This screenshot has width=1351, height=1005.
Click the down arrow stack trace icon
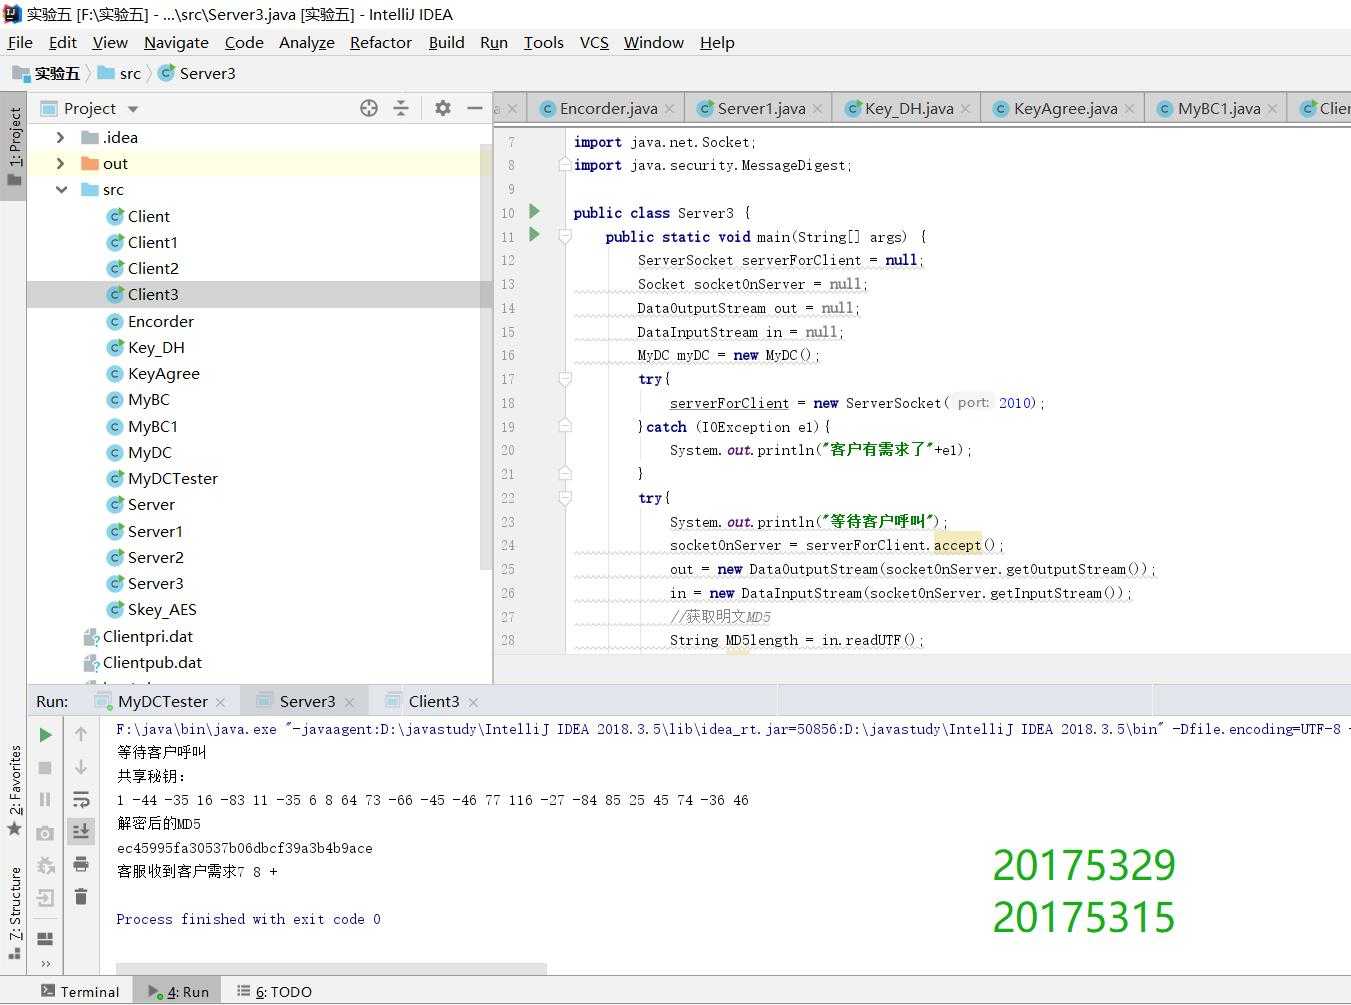[x=81, y=767]
